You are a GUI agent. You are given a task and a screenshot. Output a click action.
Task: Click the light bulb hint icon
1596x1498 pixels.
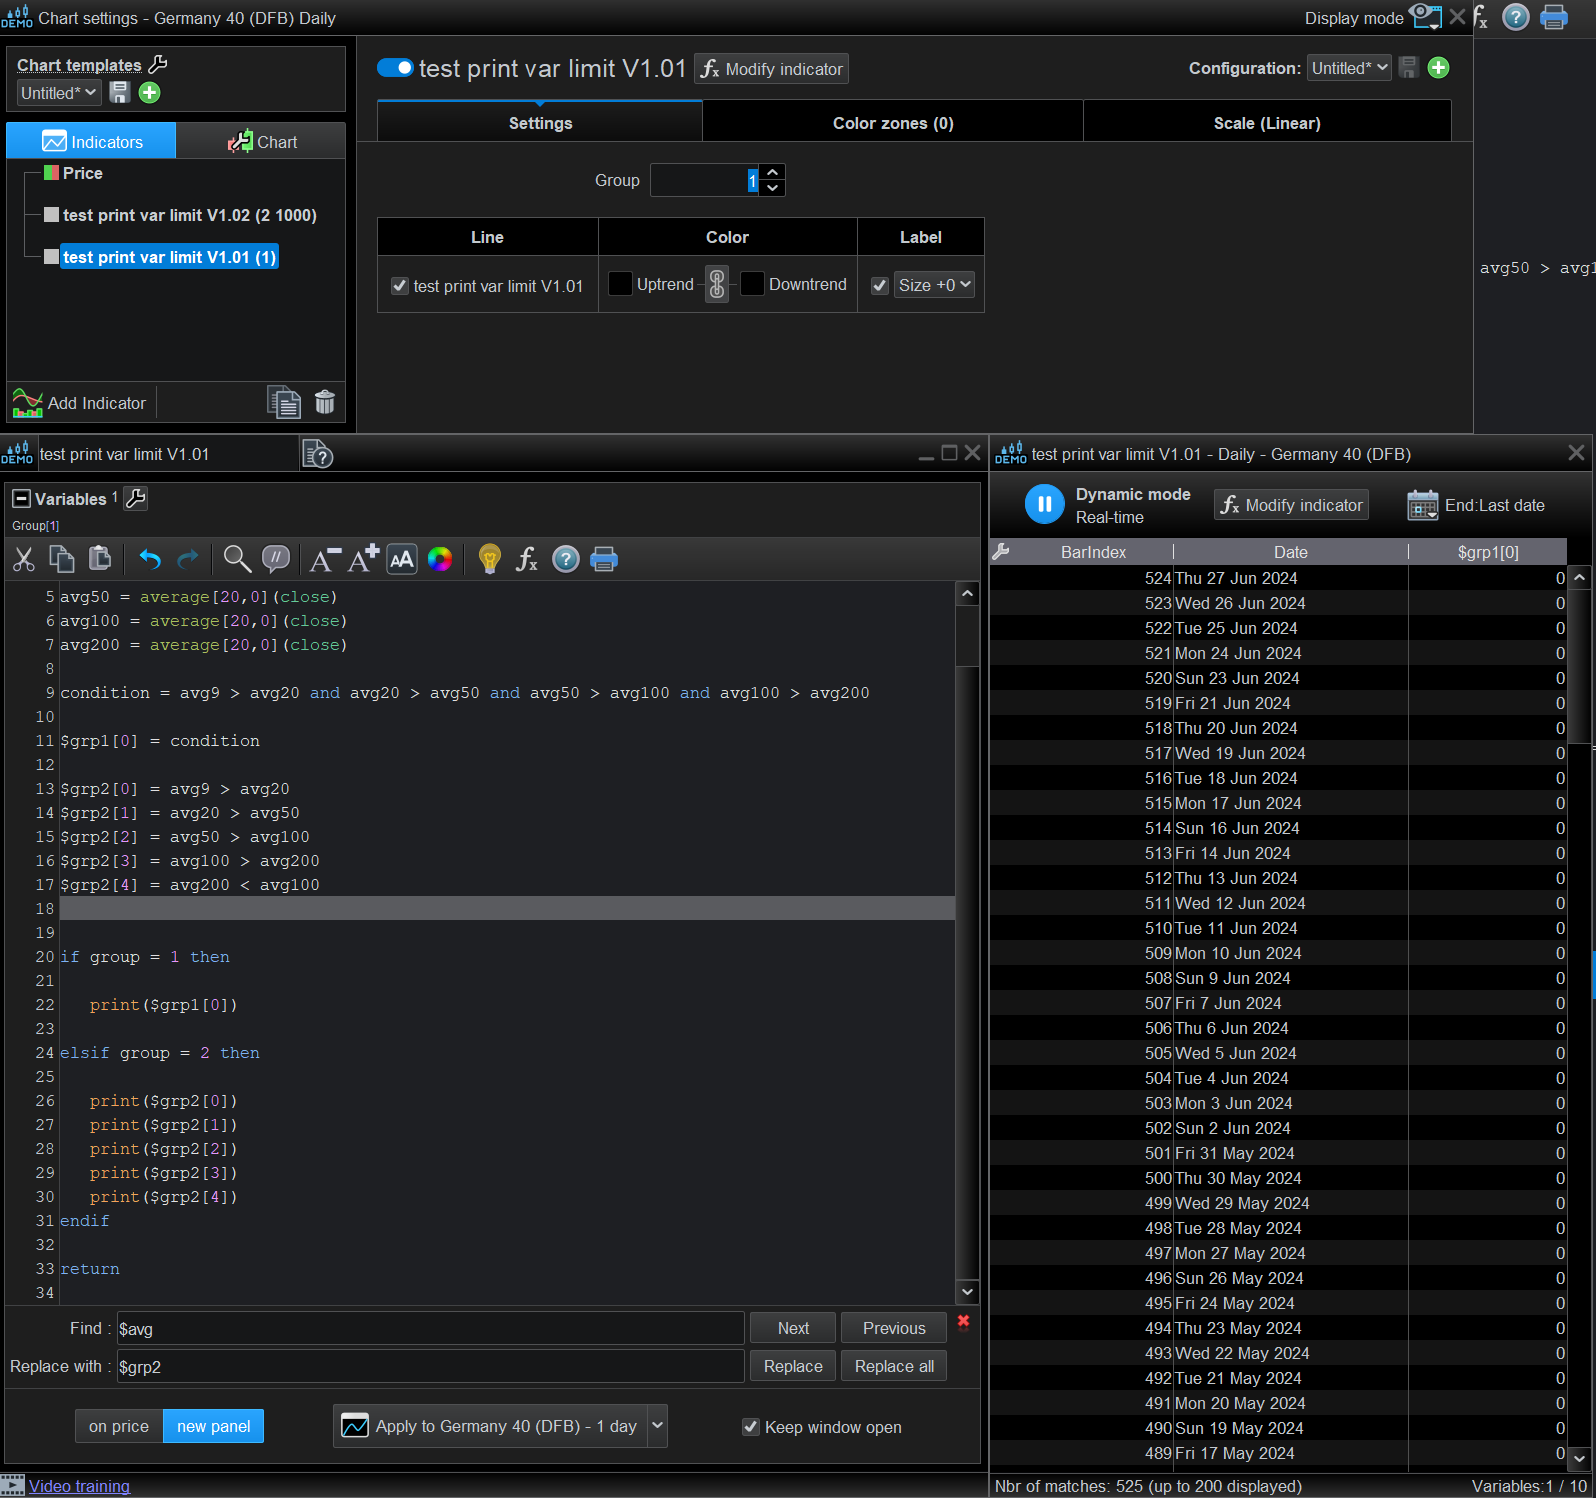pyautogui.click(x=489, y=559)
